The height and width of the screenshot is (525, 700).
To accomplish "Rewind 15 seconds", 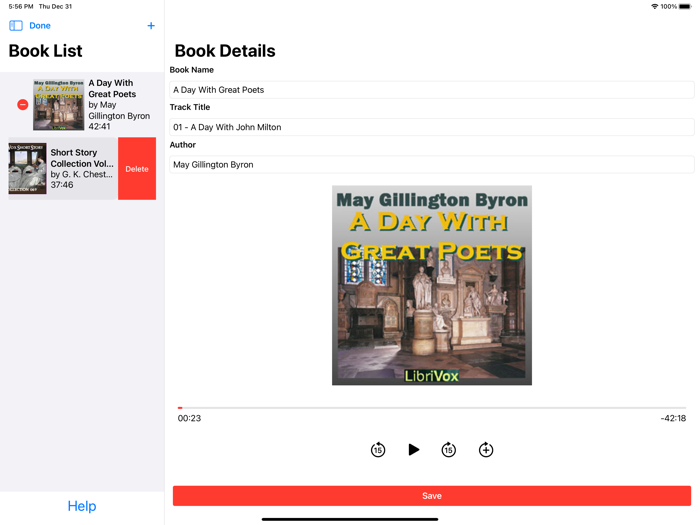I will pos(378,450).
